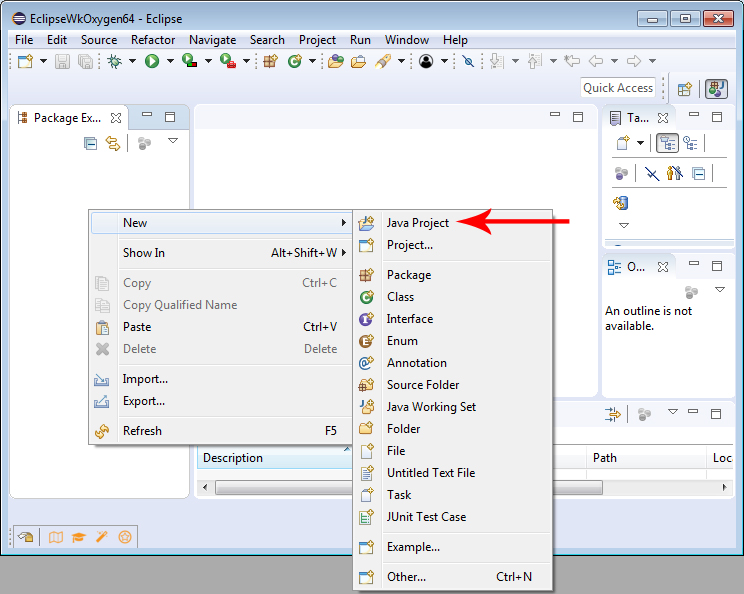This screenshot has height=594, width=744.
Task: Click the New Java Class toolbar icon
Action: click(295, 61)
